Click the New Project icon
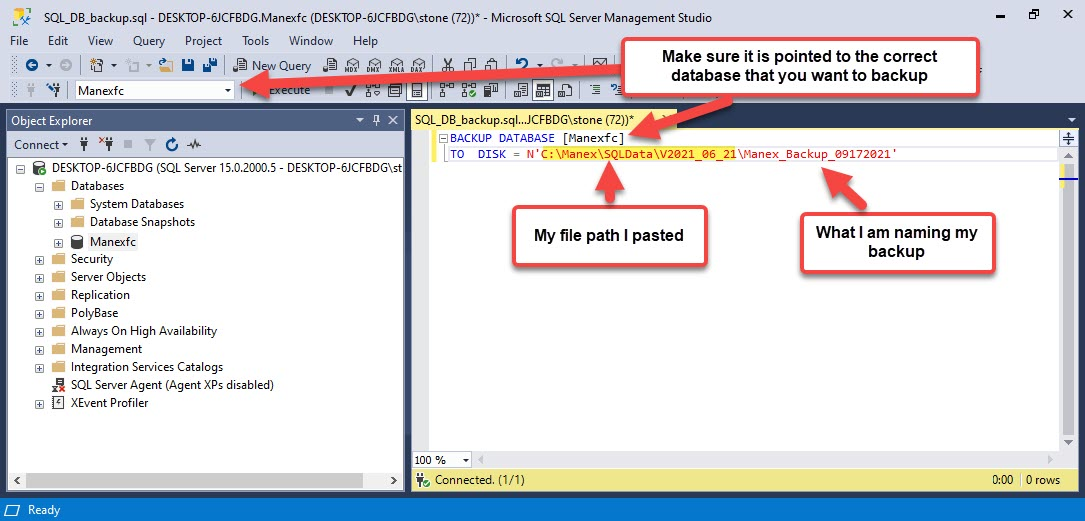Screen dimensions: 1085x521 click(96, 65)
